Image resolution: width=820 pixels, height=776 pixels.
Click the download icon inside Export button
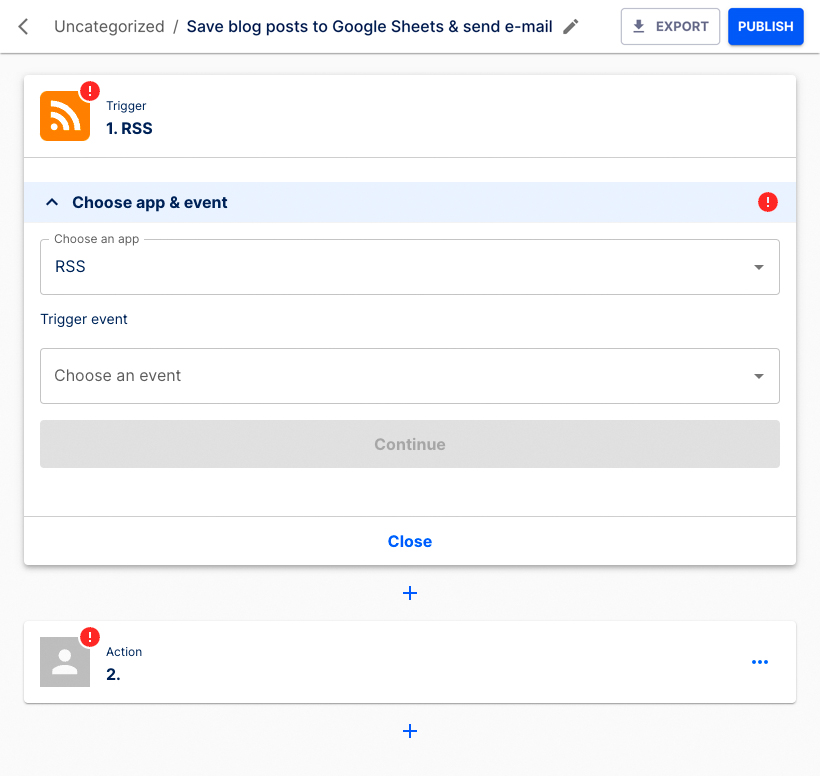(640, 26)
